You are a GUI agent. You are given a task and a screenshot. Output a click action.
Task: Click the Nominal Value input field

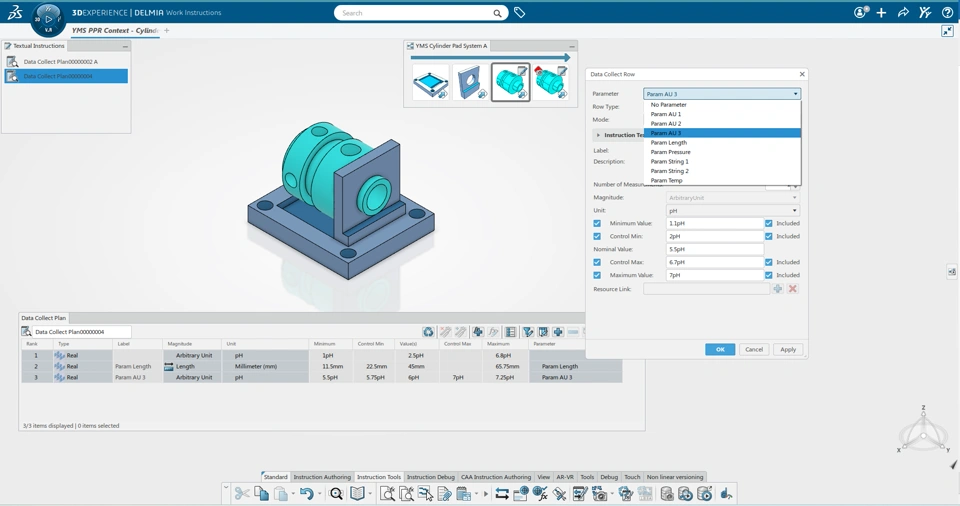(714, 249)
